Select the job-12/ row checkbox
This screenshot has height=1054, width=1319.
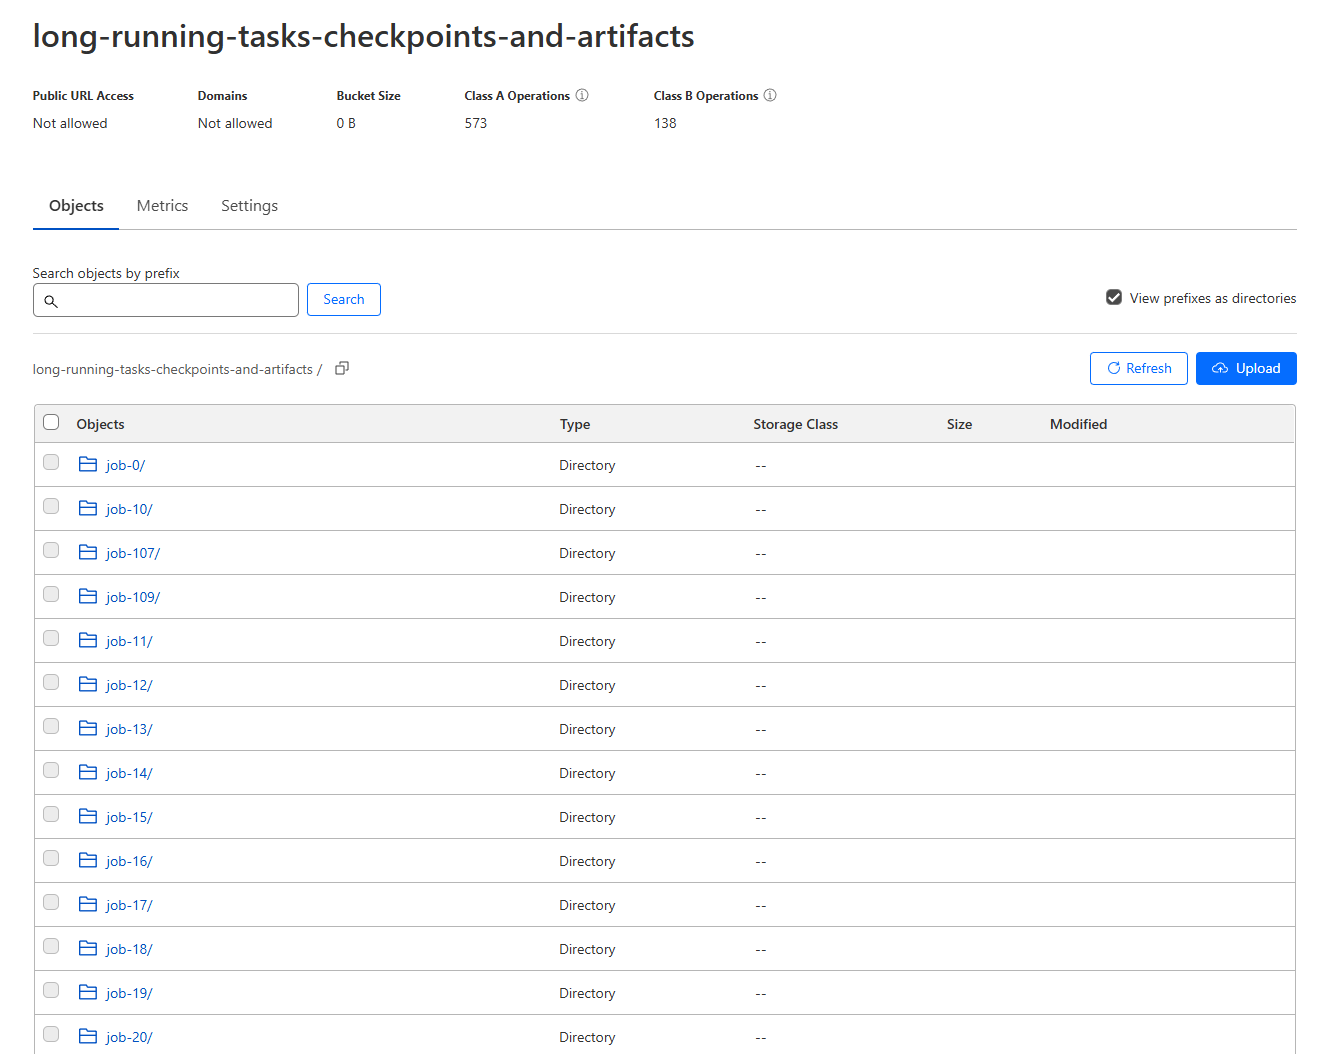pyautogui.click(x=51, y=682)
